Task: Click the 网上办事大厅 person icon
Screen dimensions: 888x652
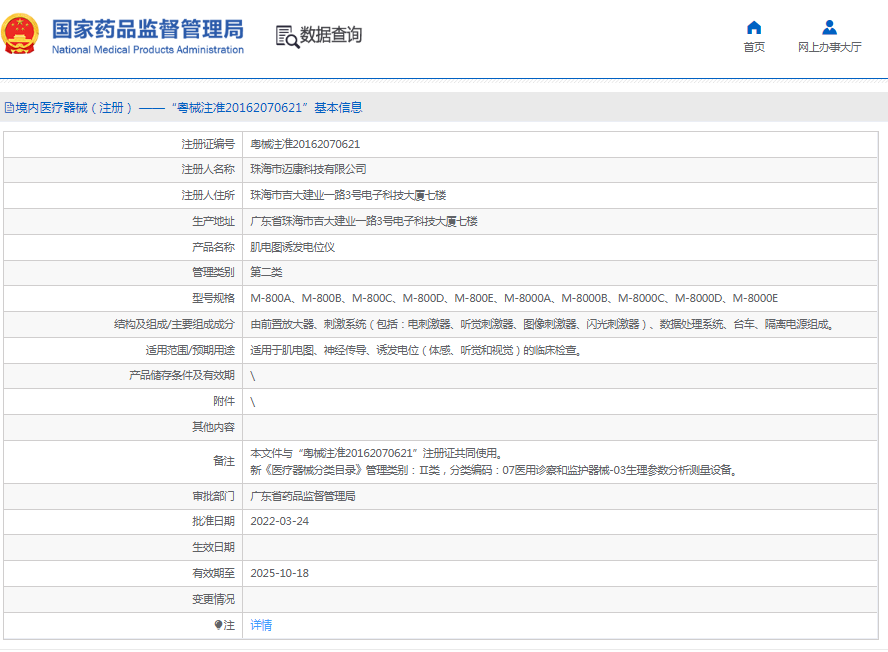Action: click(x=829, y=28)
